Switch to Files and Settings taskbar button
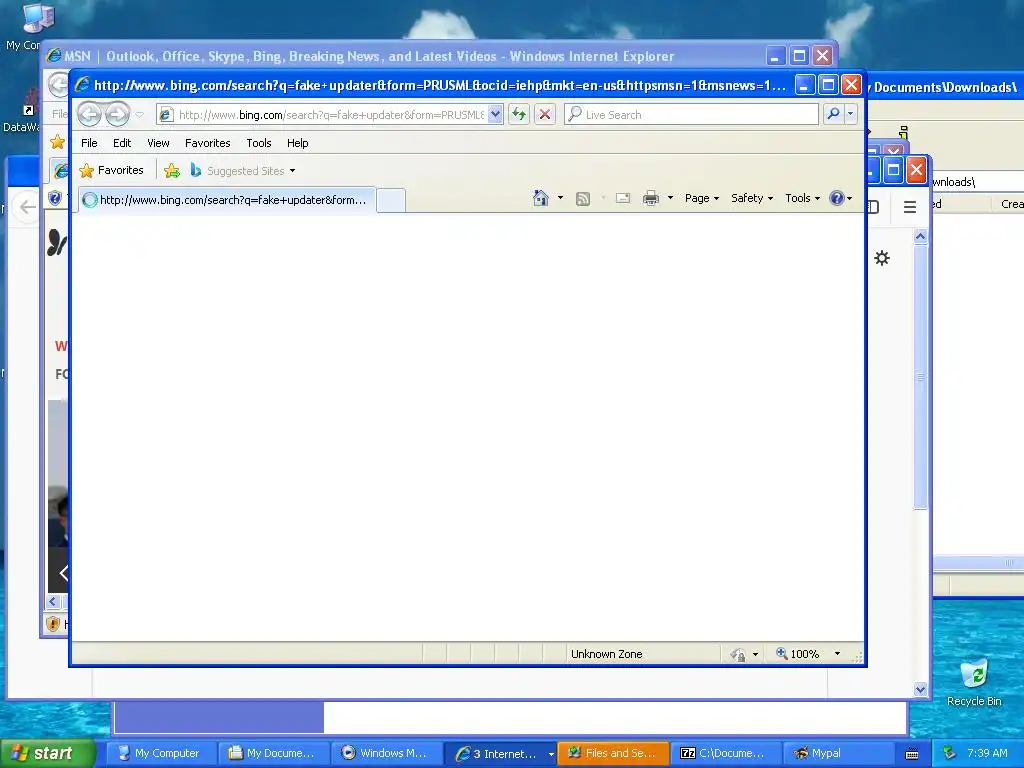Viewport: 1024px width, 768px height. 613,753
